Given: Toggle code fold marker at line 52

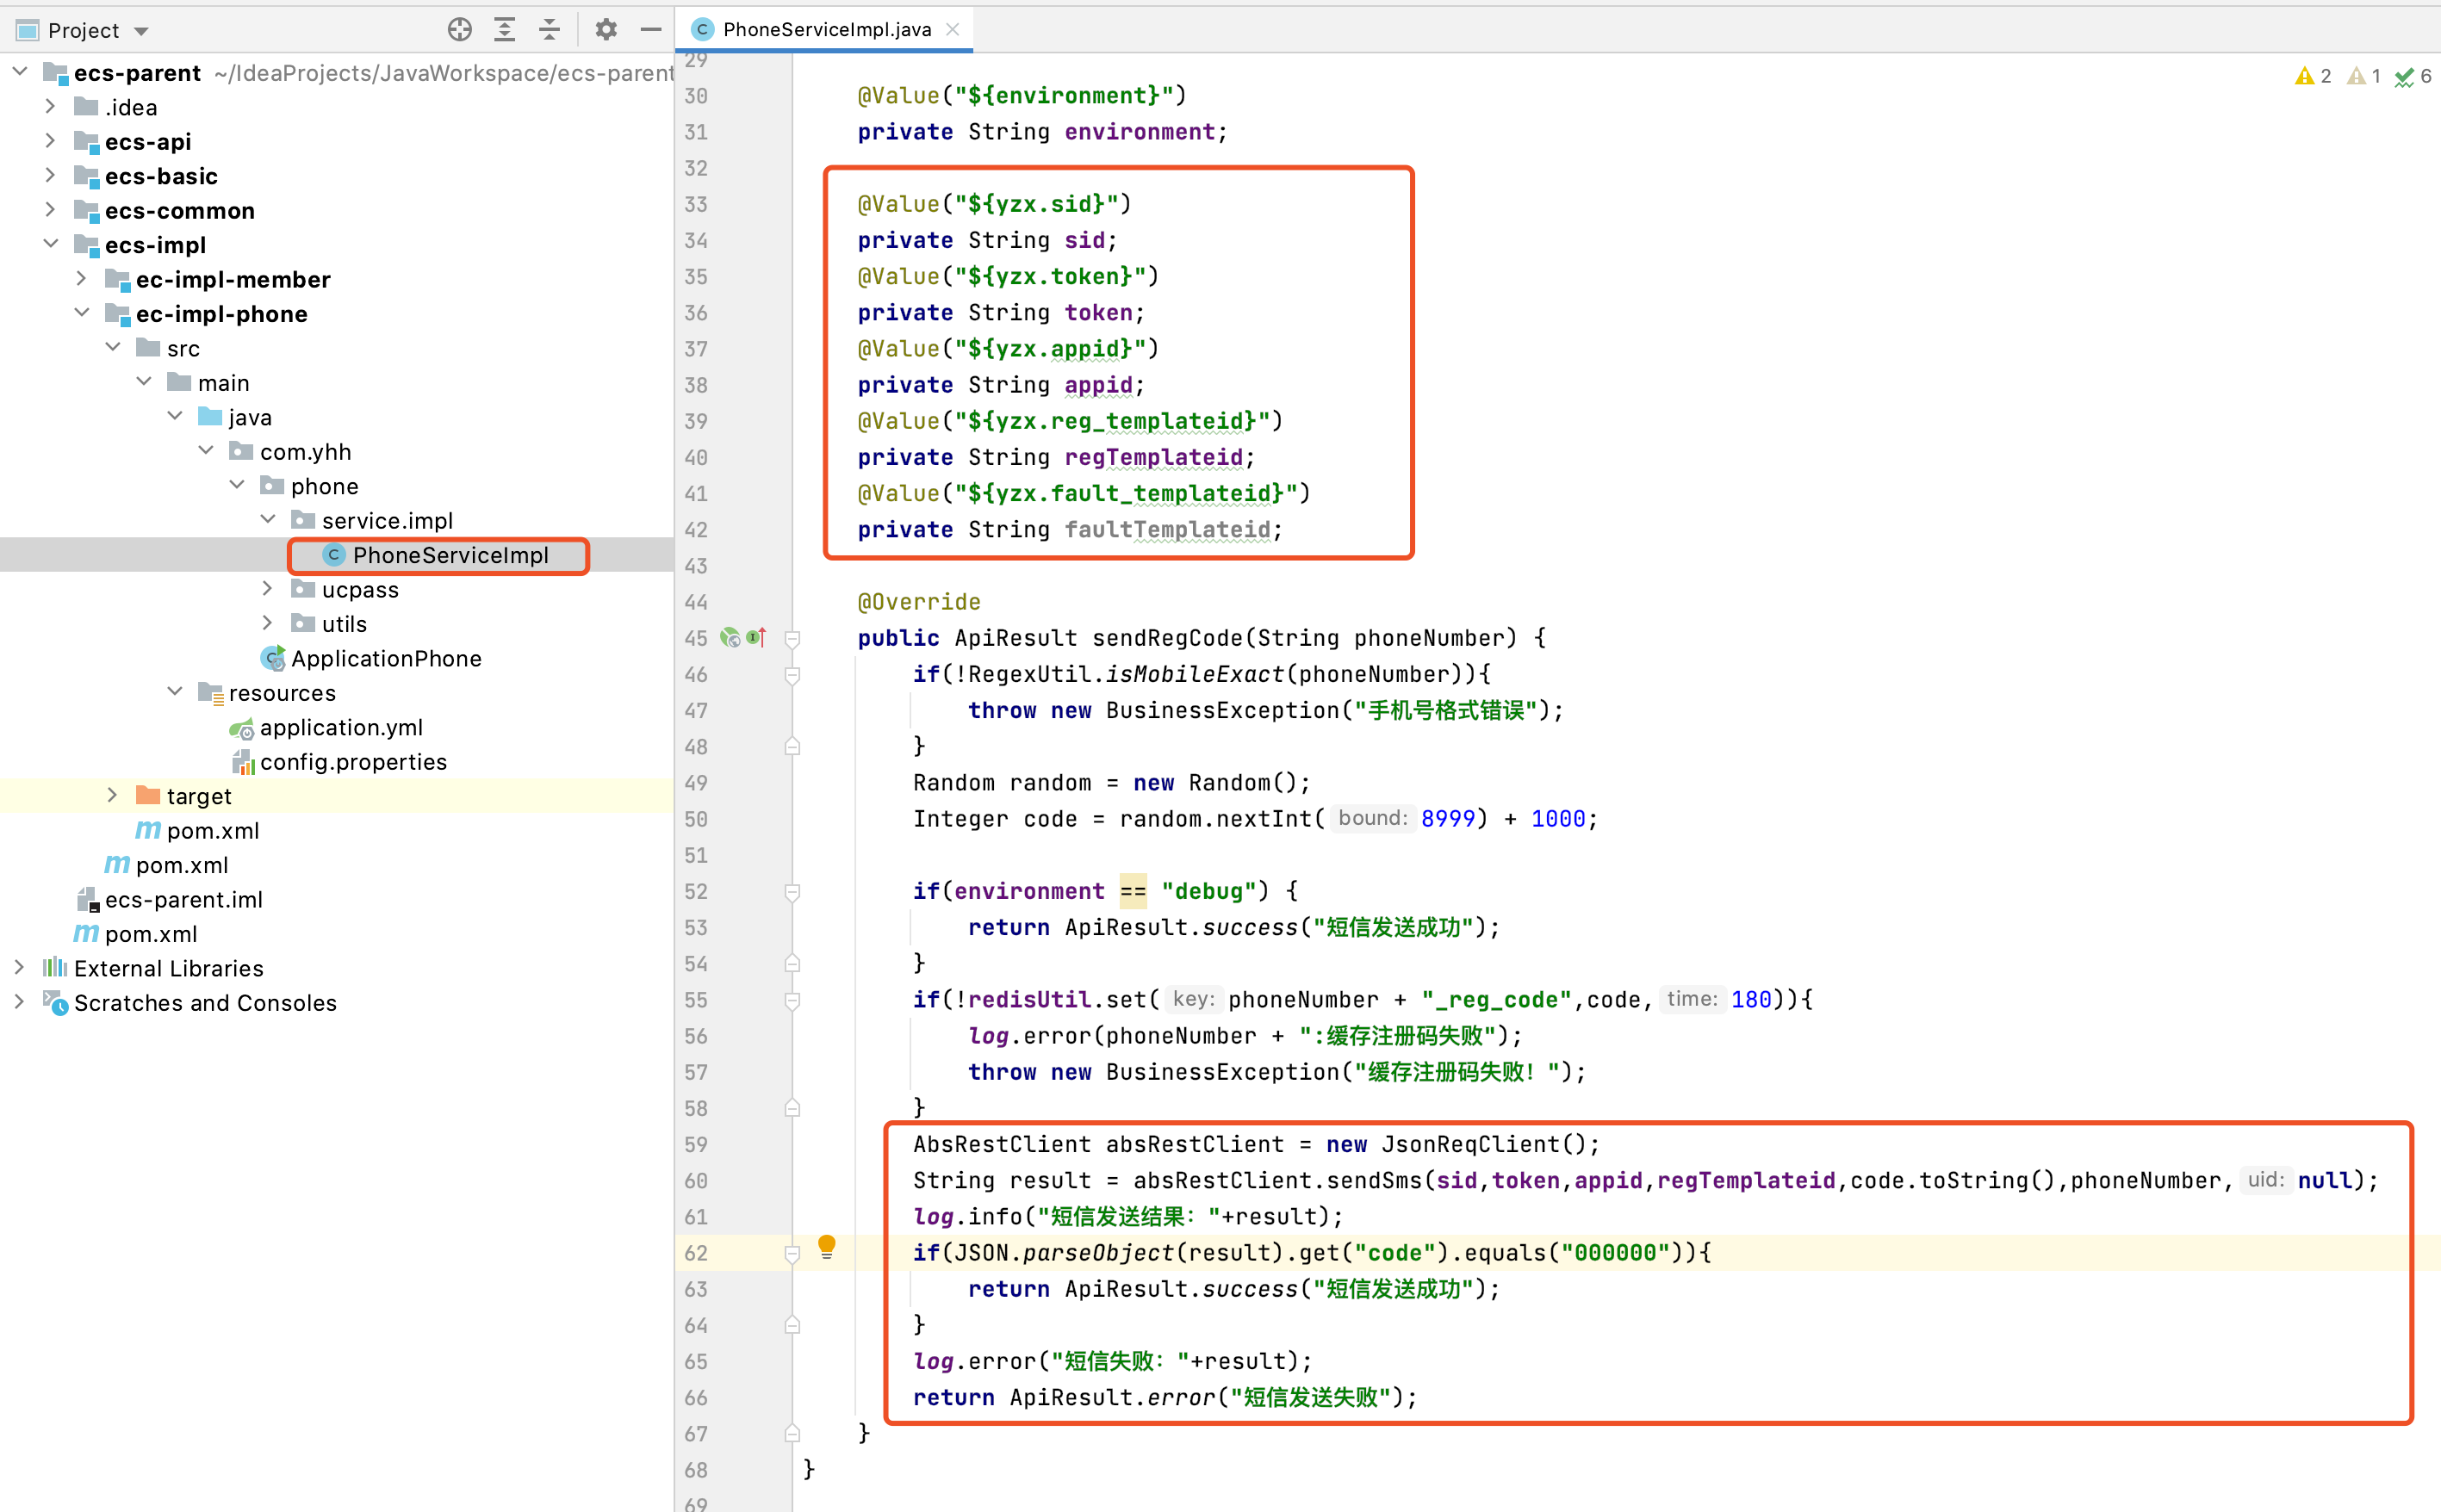Looking at the screenshot, I should [792, 891].
